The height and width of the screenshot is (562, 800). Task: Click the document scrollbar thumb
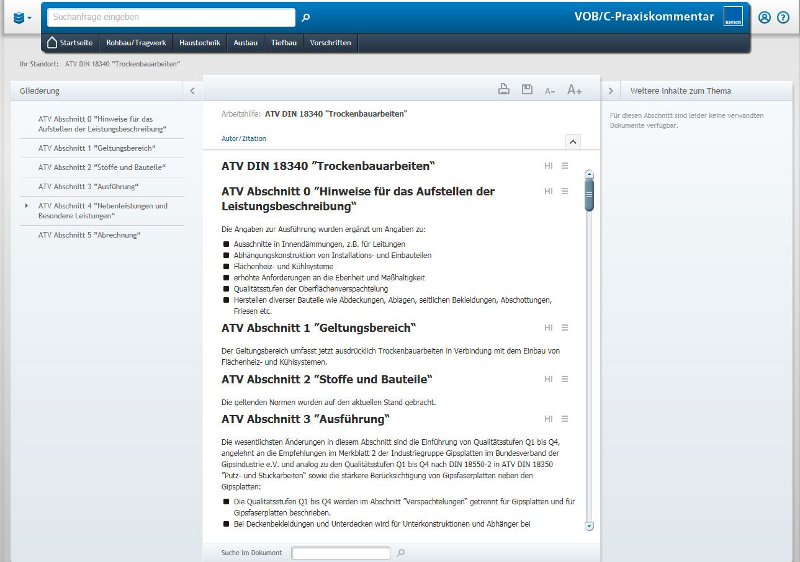pyautogui.click(x=589, y=195)
